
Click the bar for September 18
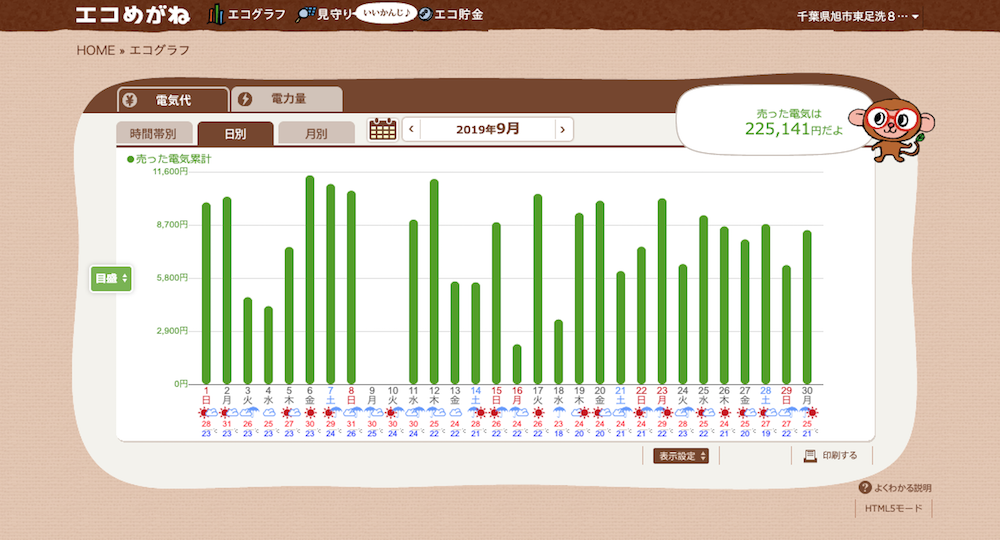(x=559, y=352)
